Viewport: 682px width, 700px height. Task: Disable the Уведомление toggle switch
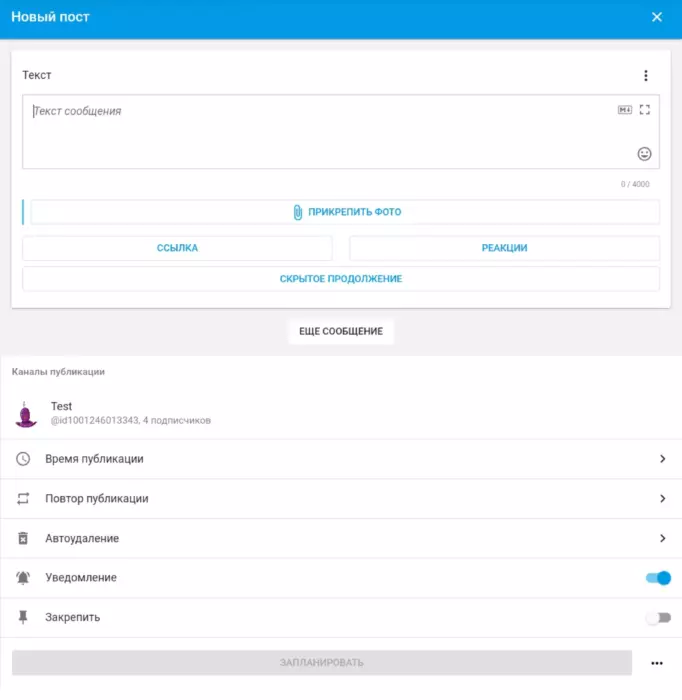(658, 578)
